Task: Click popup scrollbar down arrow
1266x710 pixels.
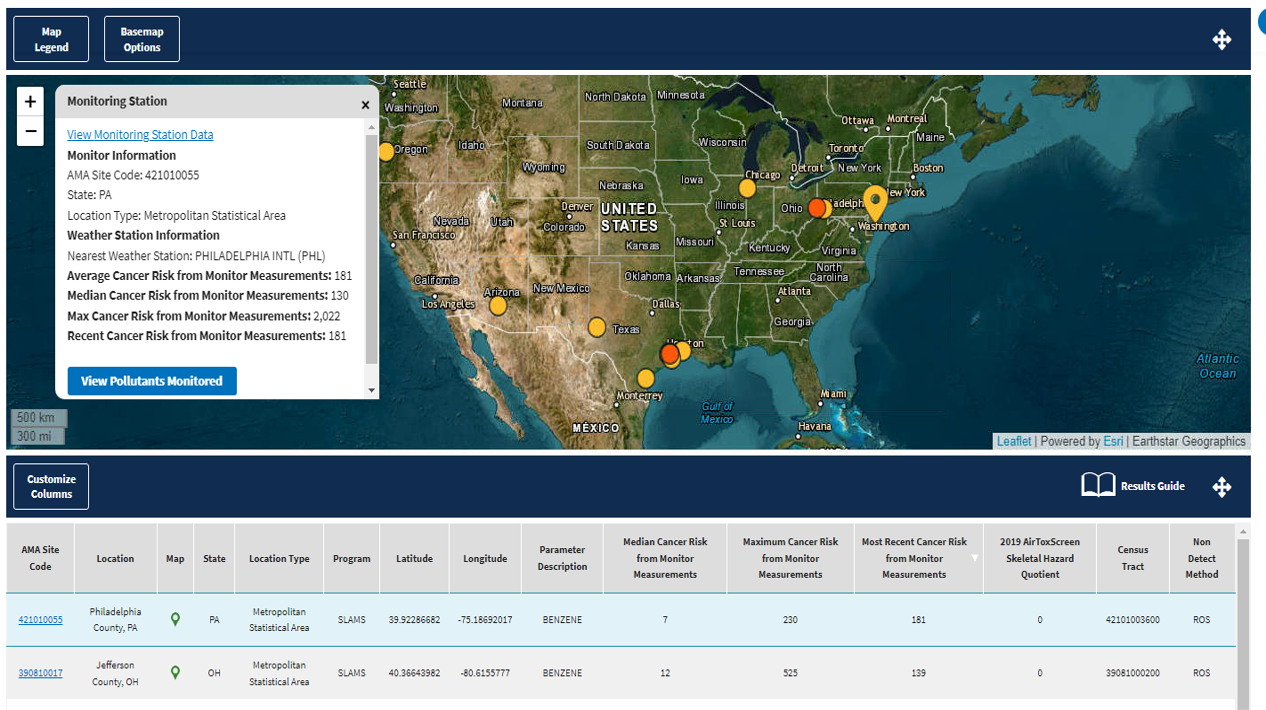Action: 372,390
